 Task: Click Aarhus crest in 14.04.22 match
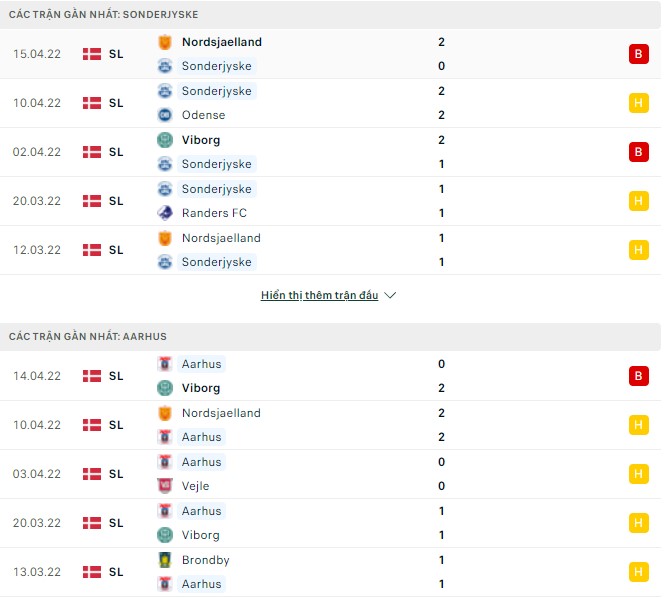pyautogui.click(x=165, y=364)
